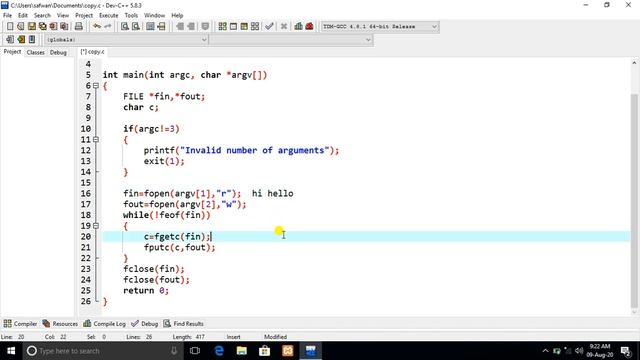Viewport: 640px width, 360px height.
Task: Open Microsoft Edge from the taskbar
Action: click(219, 351)
